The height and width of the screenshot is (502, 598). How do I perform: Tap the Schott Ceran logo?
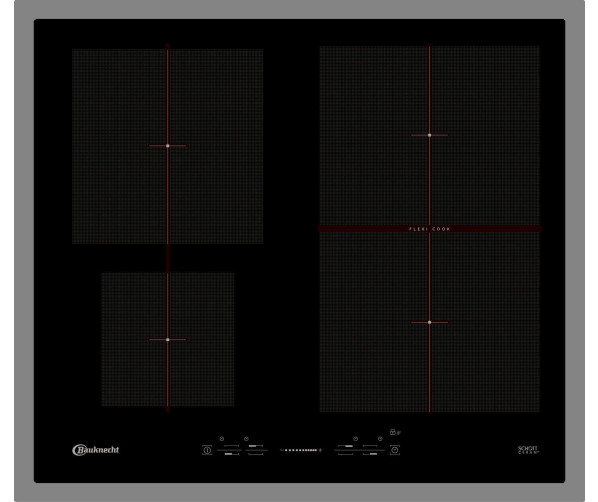click(528, 450)
